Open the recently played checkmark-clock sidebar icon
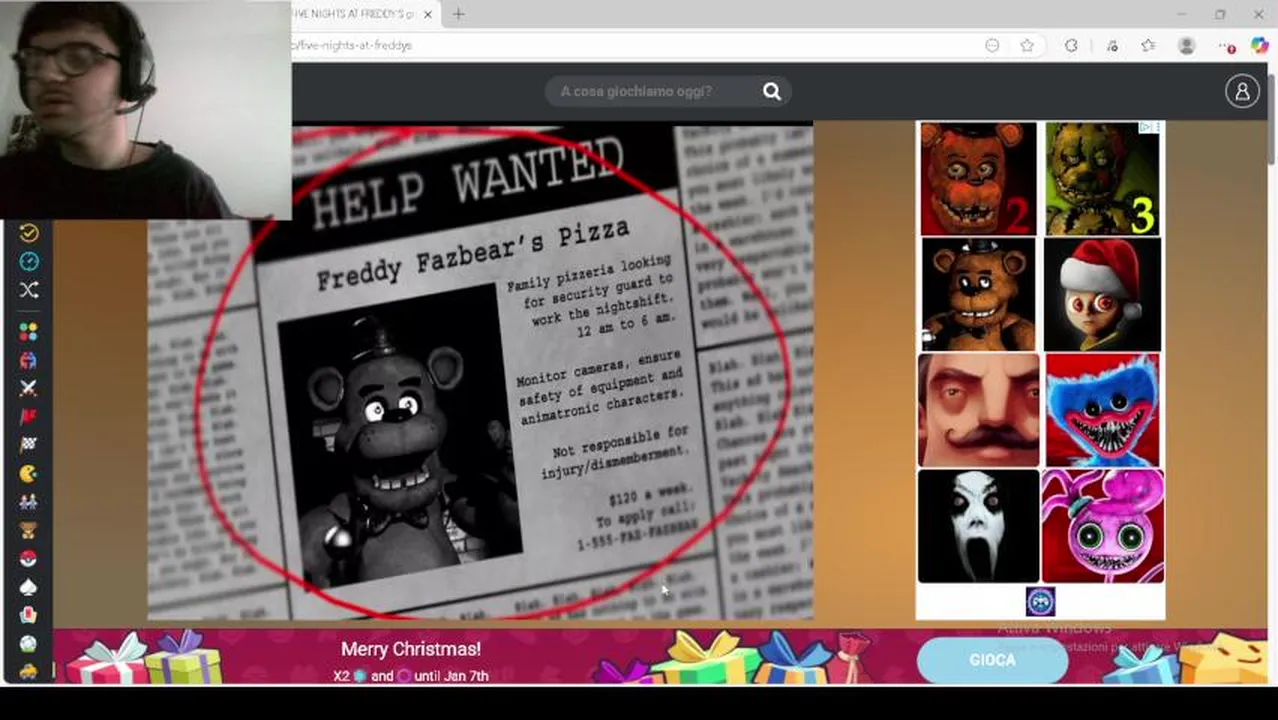 click(29, 233)
